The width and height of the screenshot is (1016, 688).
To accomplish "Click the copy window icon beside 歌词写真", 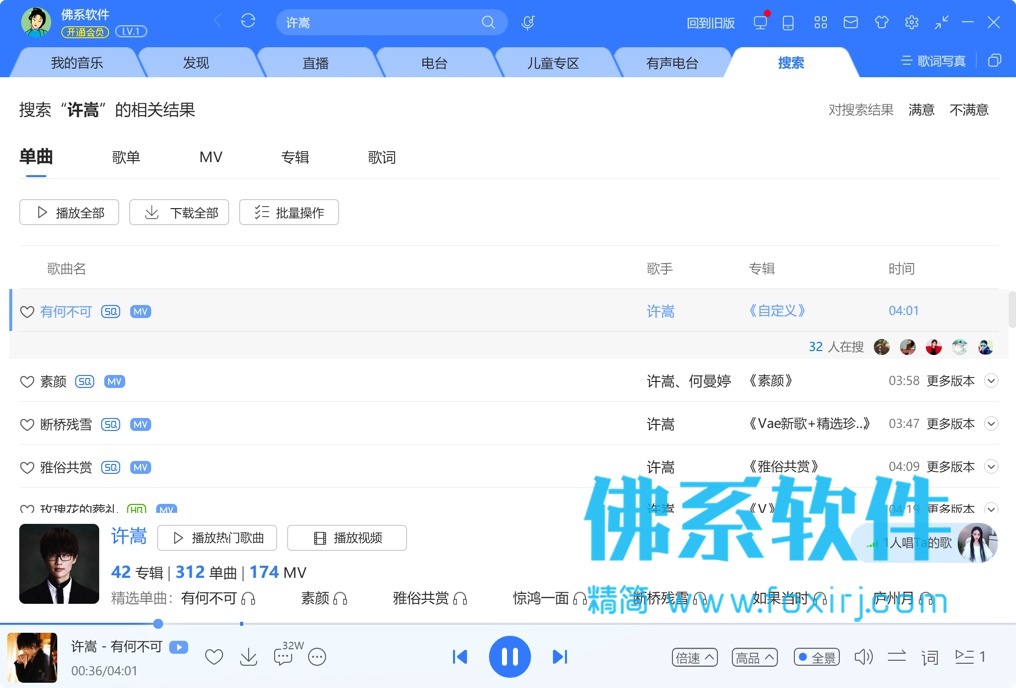I will [x=994, y=61].
